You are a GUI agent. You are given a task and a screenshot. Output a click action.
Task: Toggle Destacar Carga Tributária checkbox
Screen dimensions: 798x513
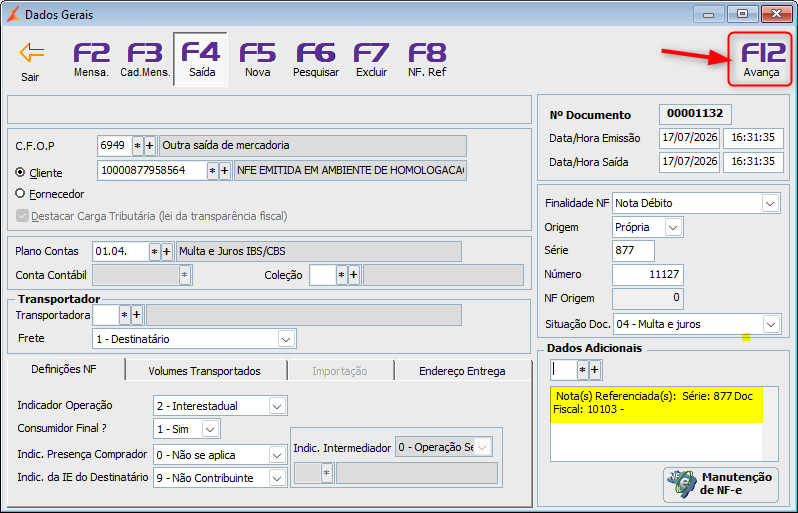(x=22, y=216)
